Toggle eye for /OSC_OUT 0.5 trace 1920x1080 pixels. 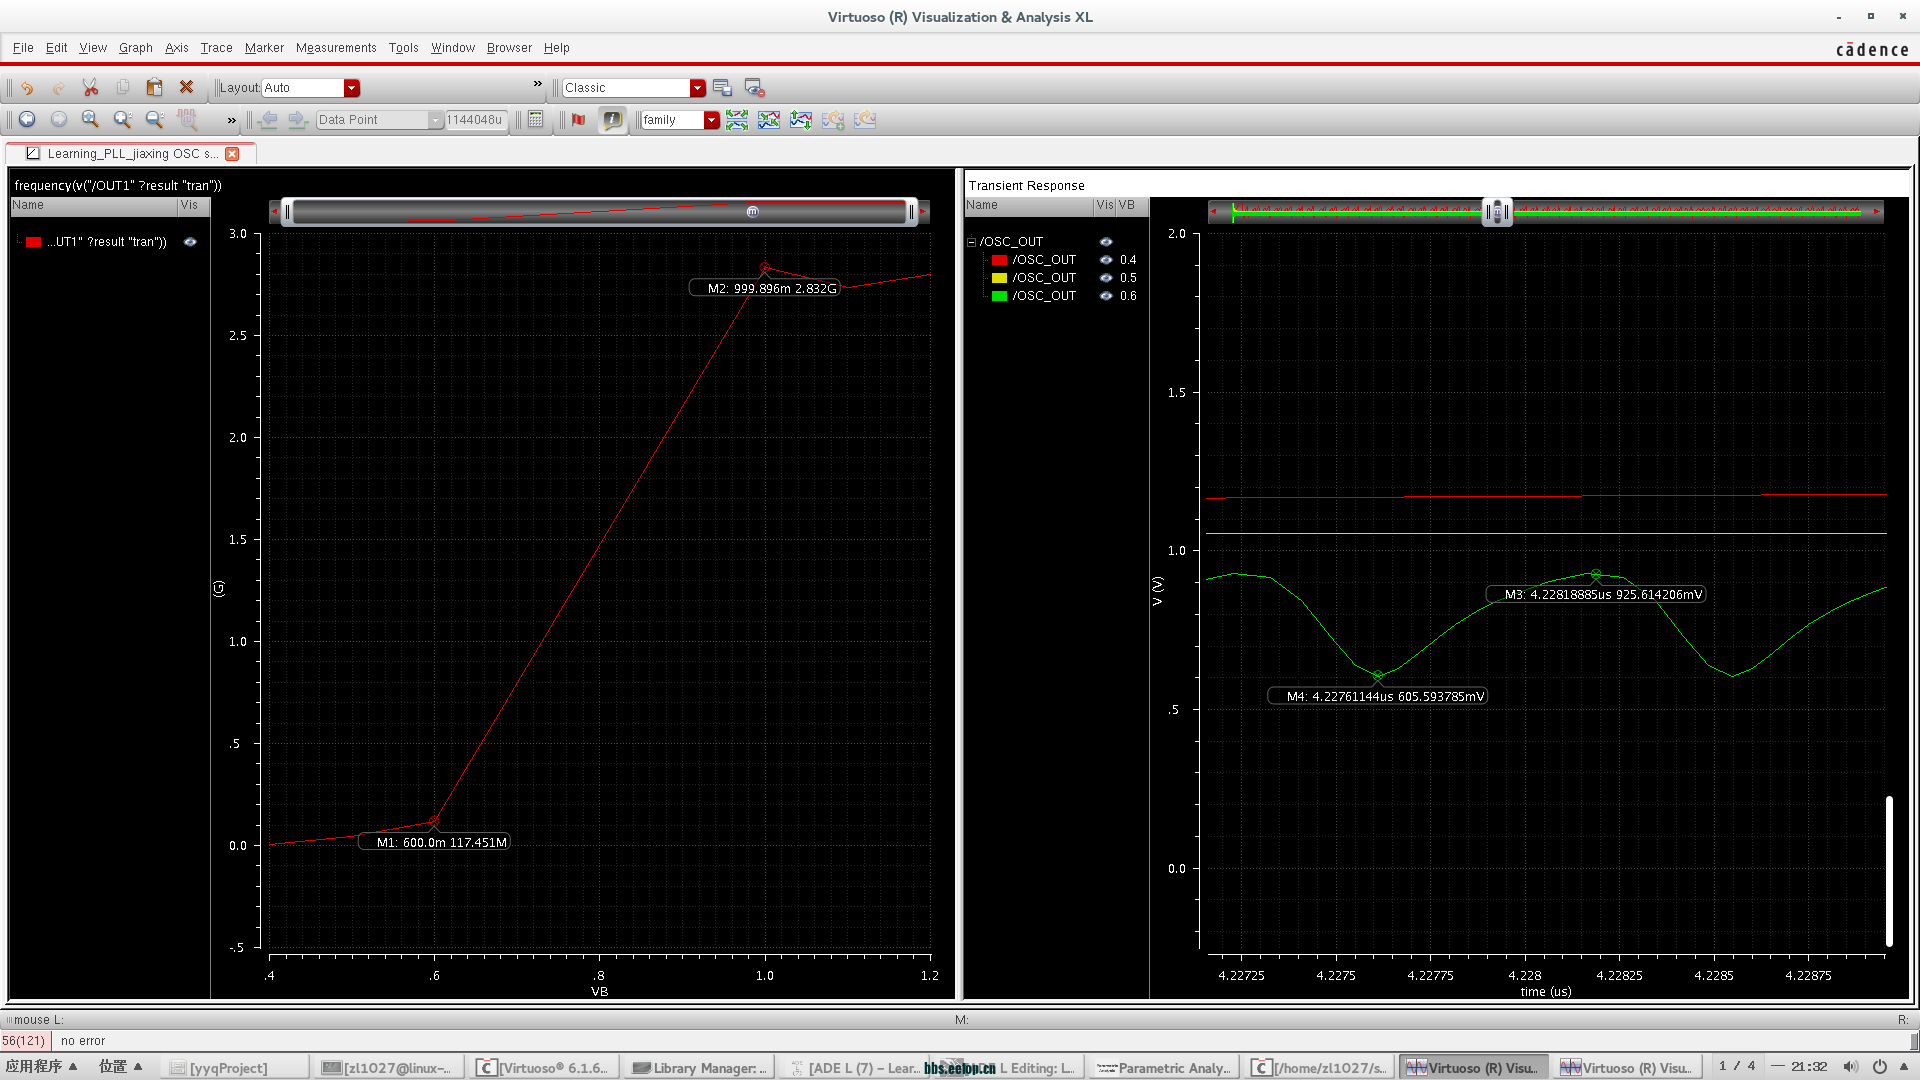1106,278
